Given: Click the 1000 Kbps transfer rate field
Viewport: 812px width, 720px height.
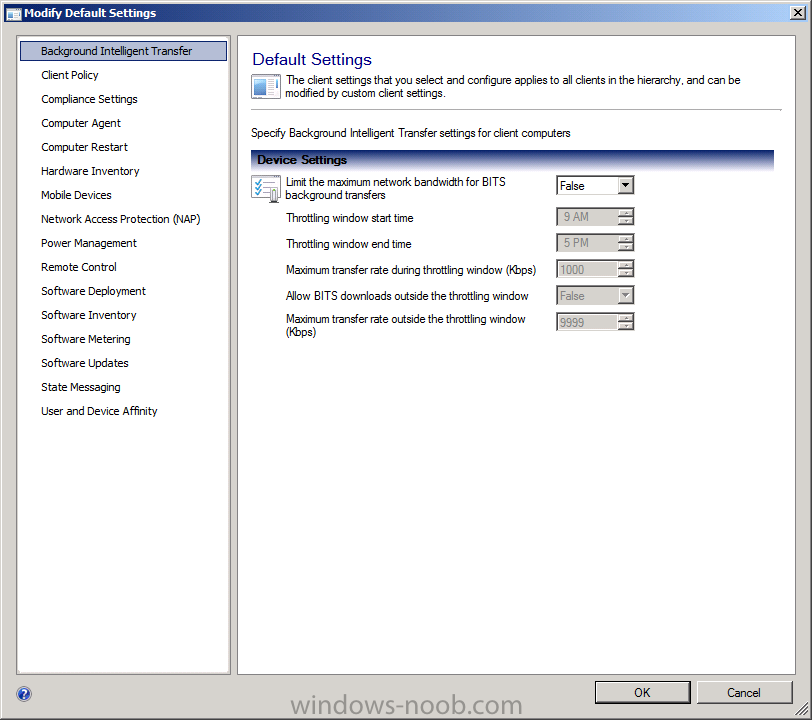Looking at the screenshot, I should click(x=587, y=269).
